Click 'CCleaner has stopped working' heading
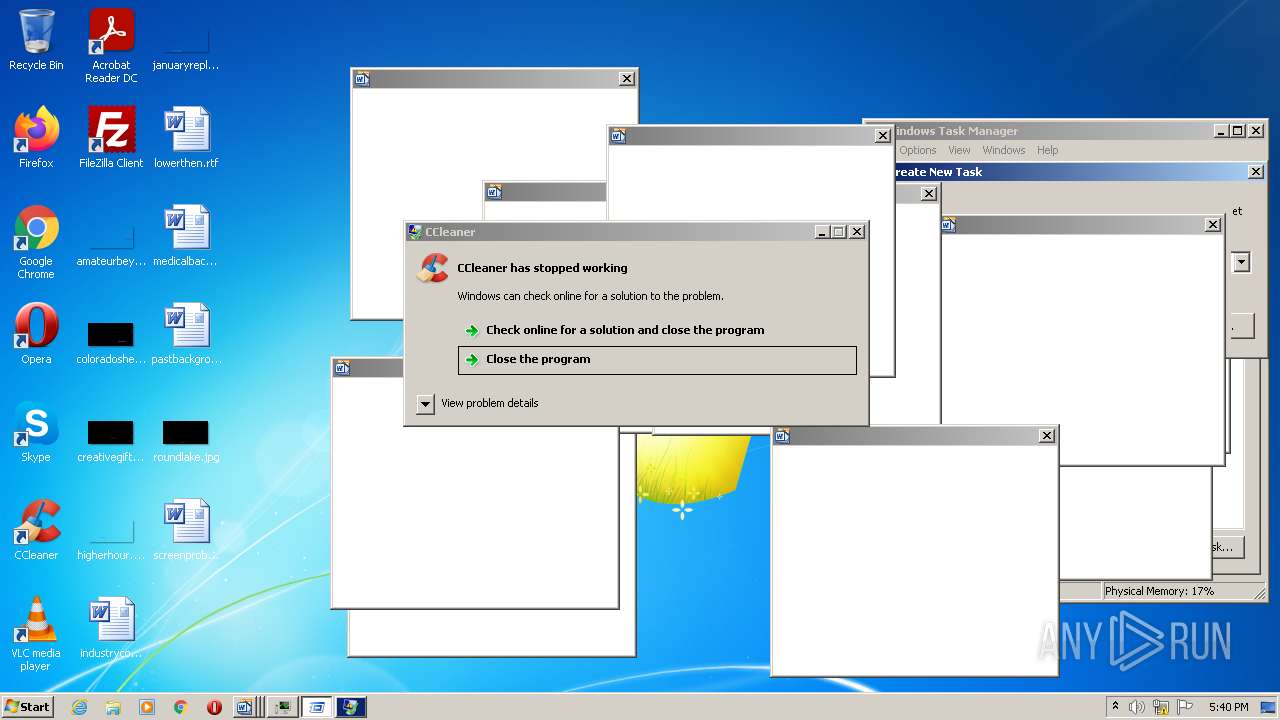The height and width of the screenshot is (720, 1280). (x=542, y=268)
